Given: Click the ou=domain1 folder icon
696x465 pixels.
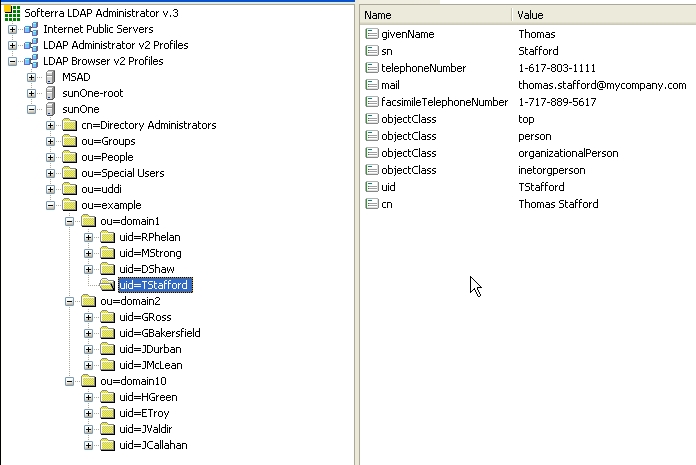Looking at the screenshot, I should tap(88, 221).
